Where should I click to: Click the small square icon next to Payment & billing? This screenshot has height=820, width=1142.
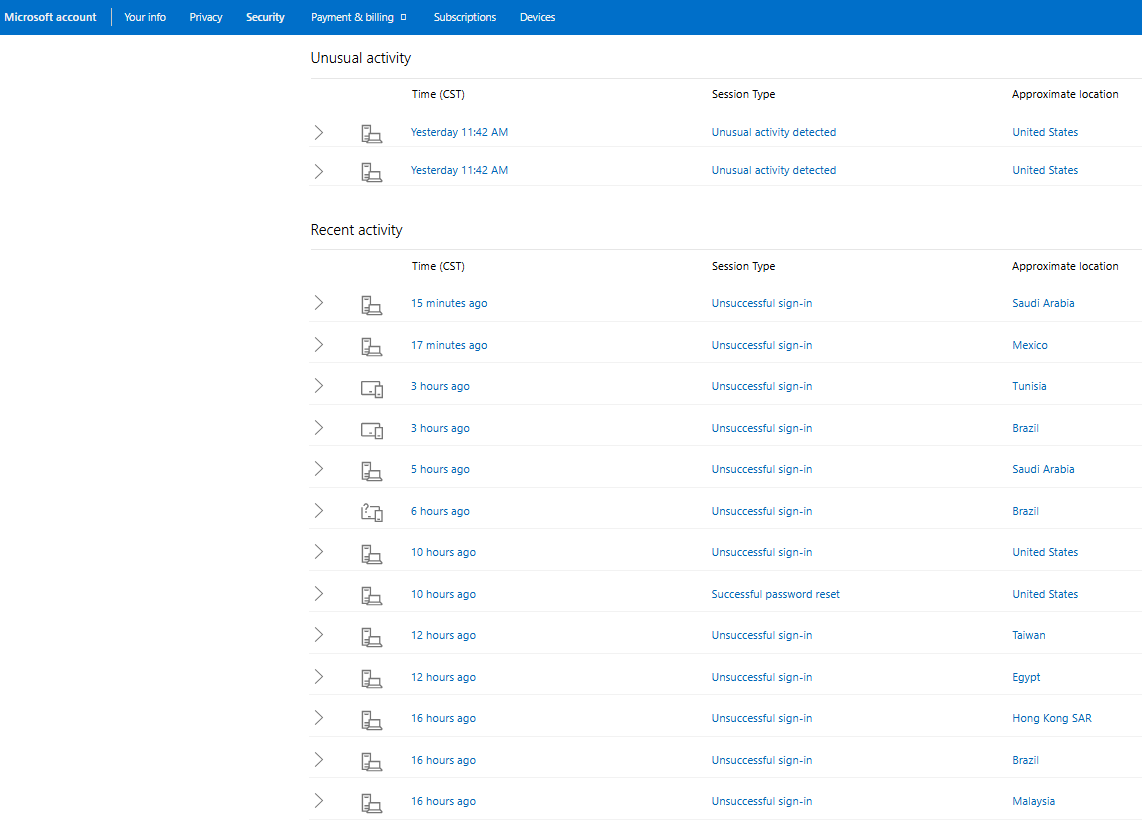(x=403, y=17)
